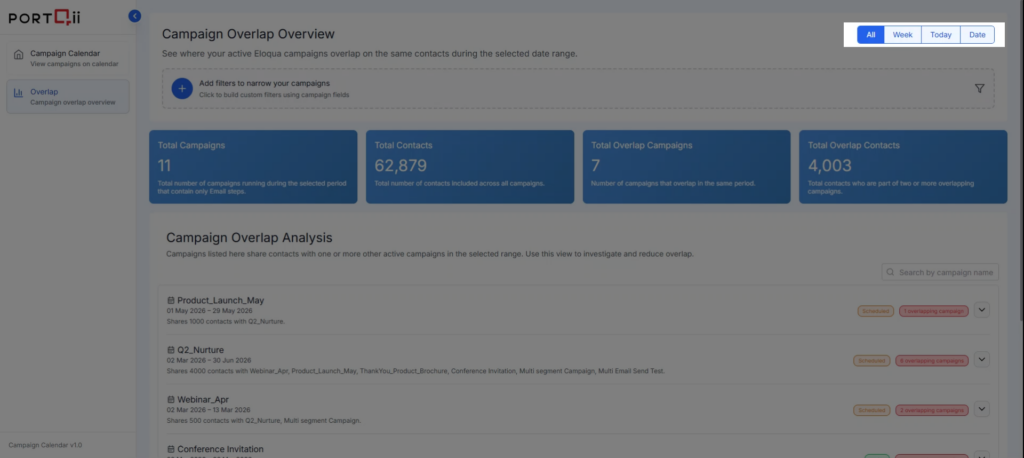Image resolution: width=1024 pixels, height=458 pixels.
Task: Switch date range to Week
Action: (902, 35)
